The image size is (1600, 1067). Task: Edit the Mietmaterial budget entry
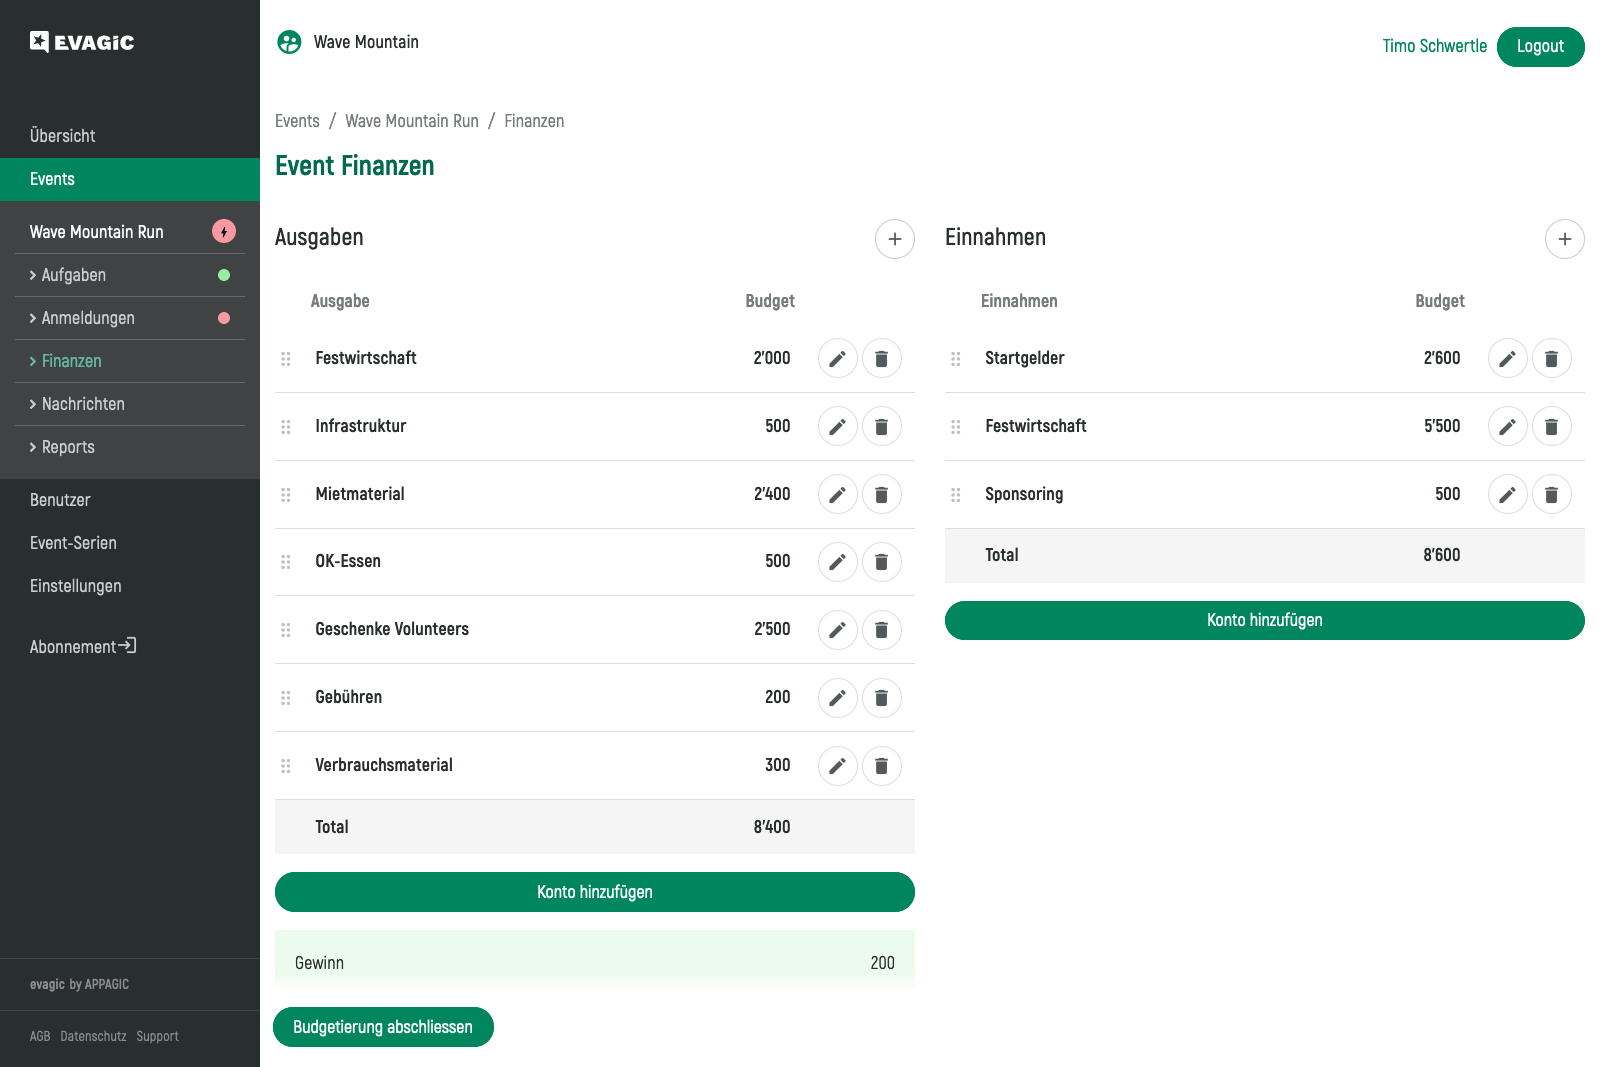tap(837, 494)
